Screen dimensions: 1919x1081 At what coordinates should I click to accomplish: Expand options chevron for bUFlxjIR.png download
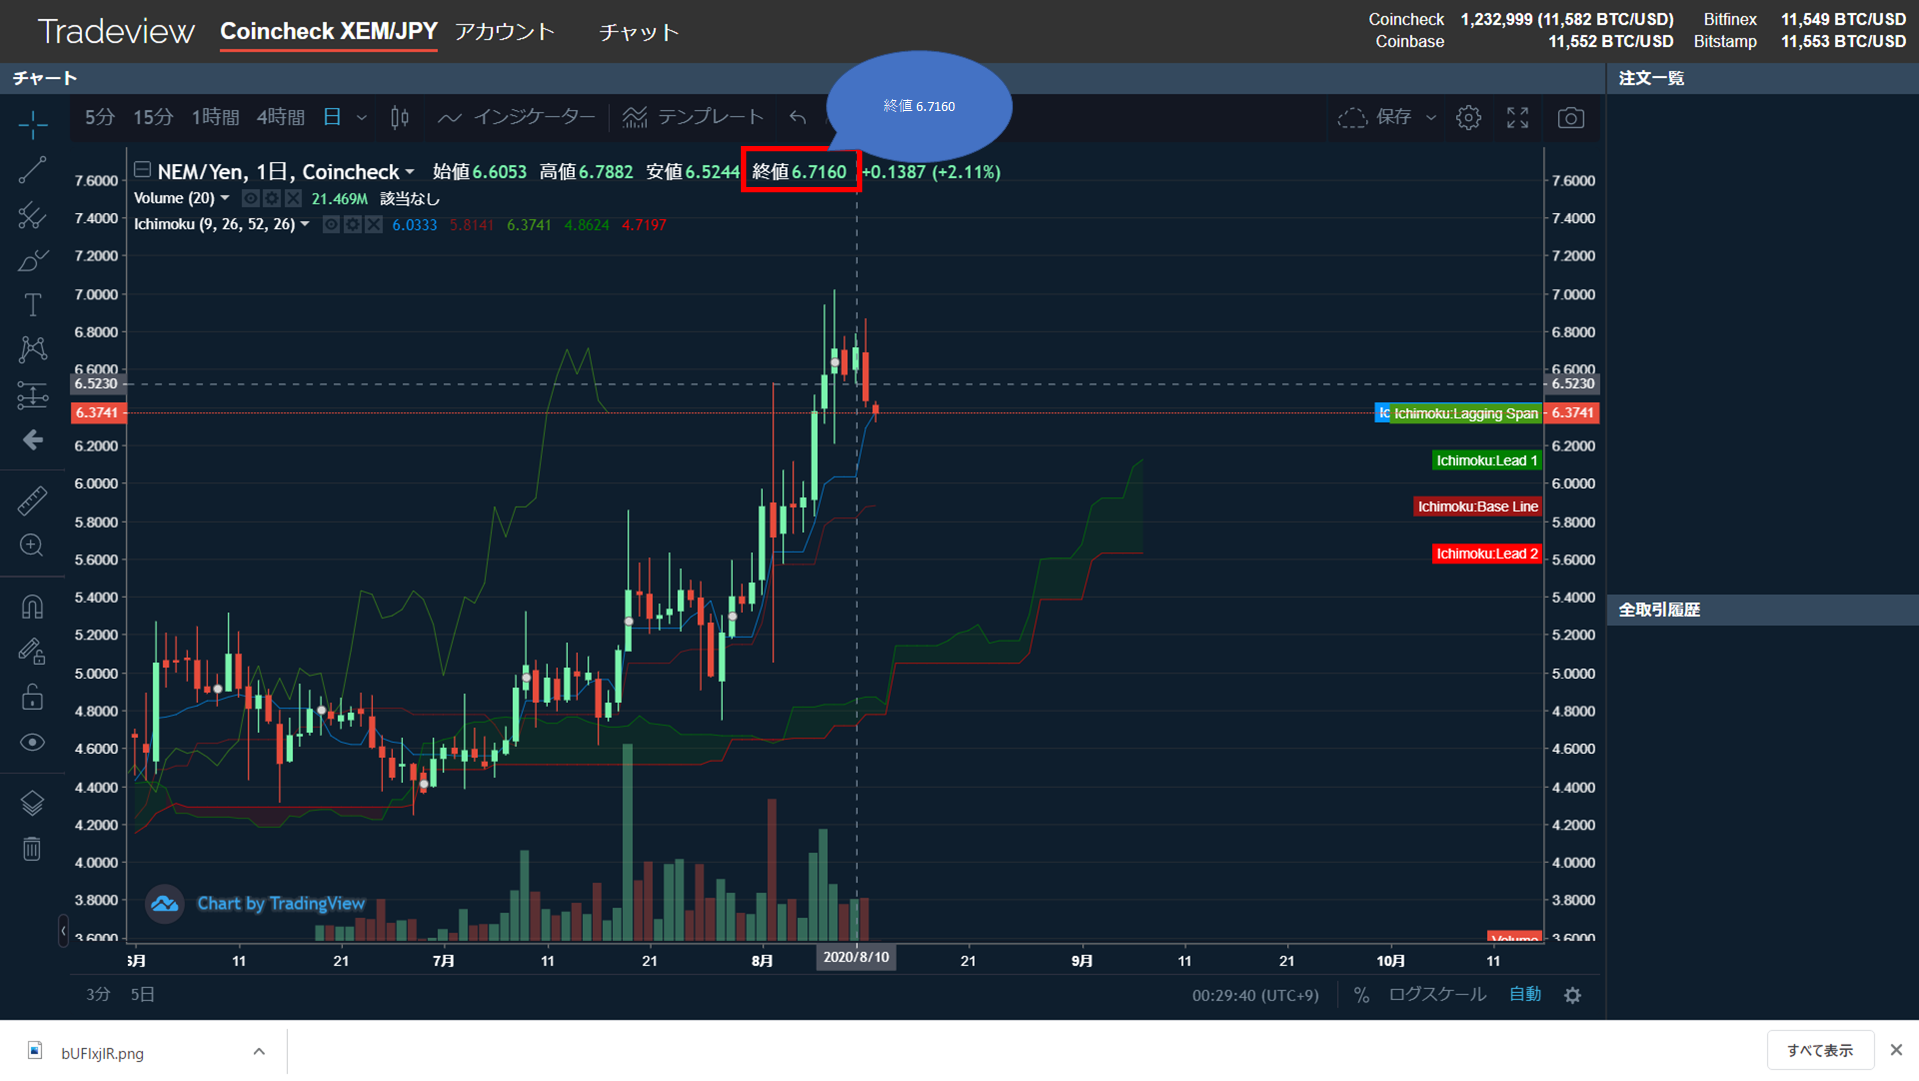click(259, 1052)
